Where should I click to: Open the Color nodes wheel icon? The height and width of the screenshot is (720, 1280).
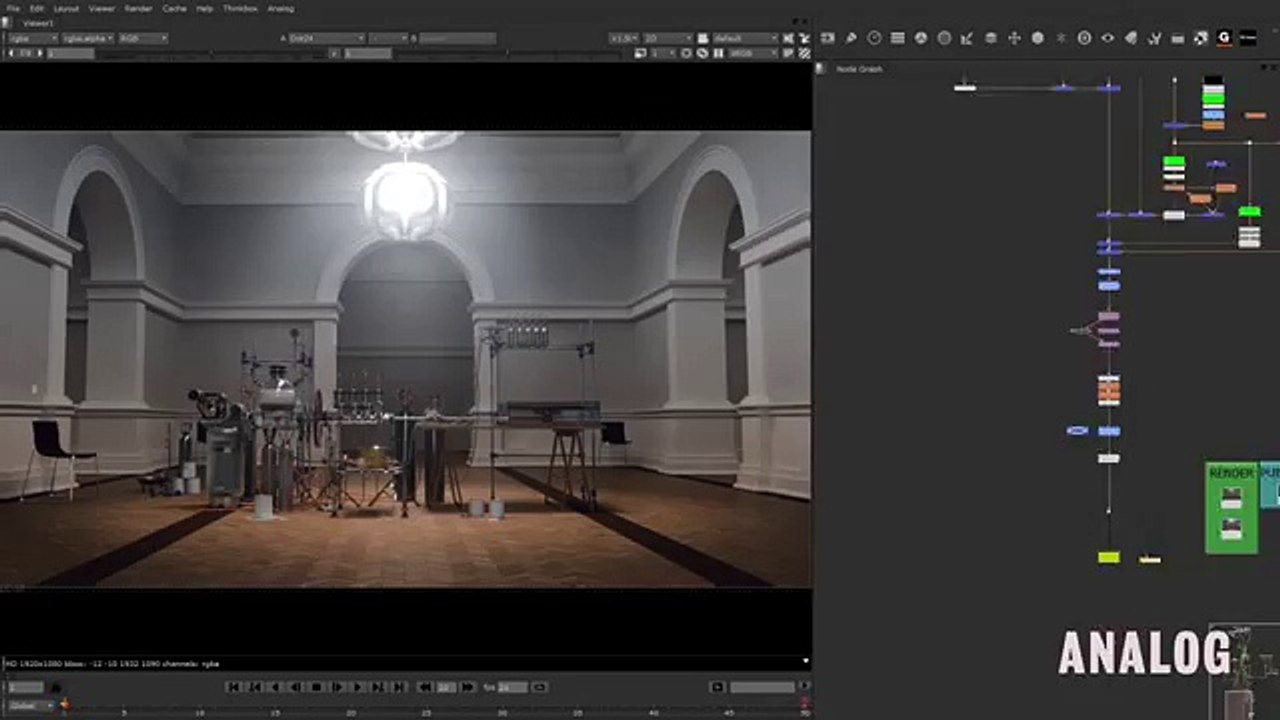pos(921,38)
